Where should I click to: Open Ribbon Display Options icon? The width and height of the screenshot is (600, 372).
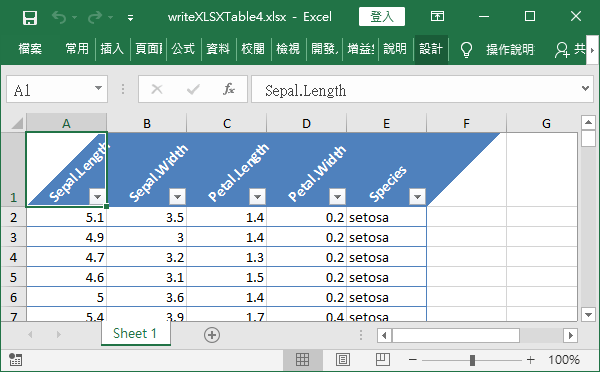(x=437, y=16)
